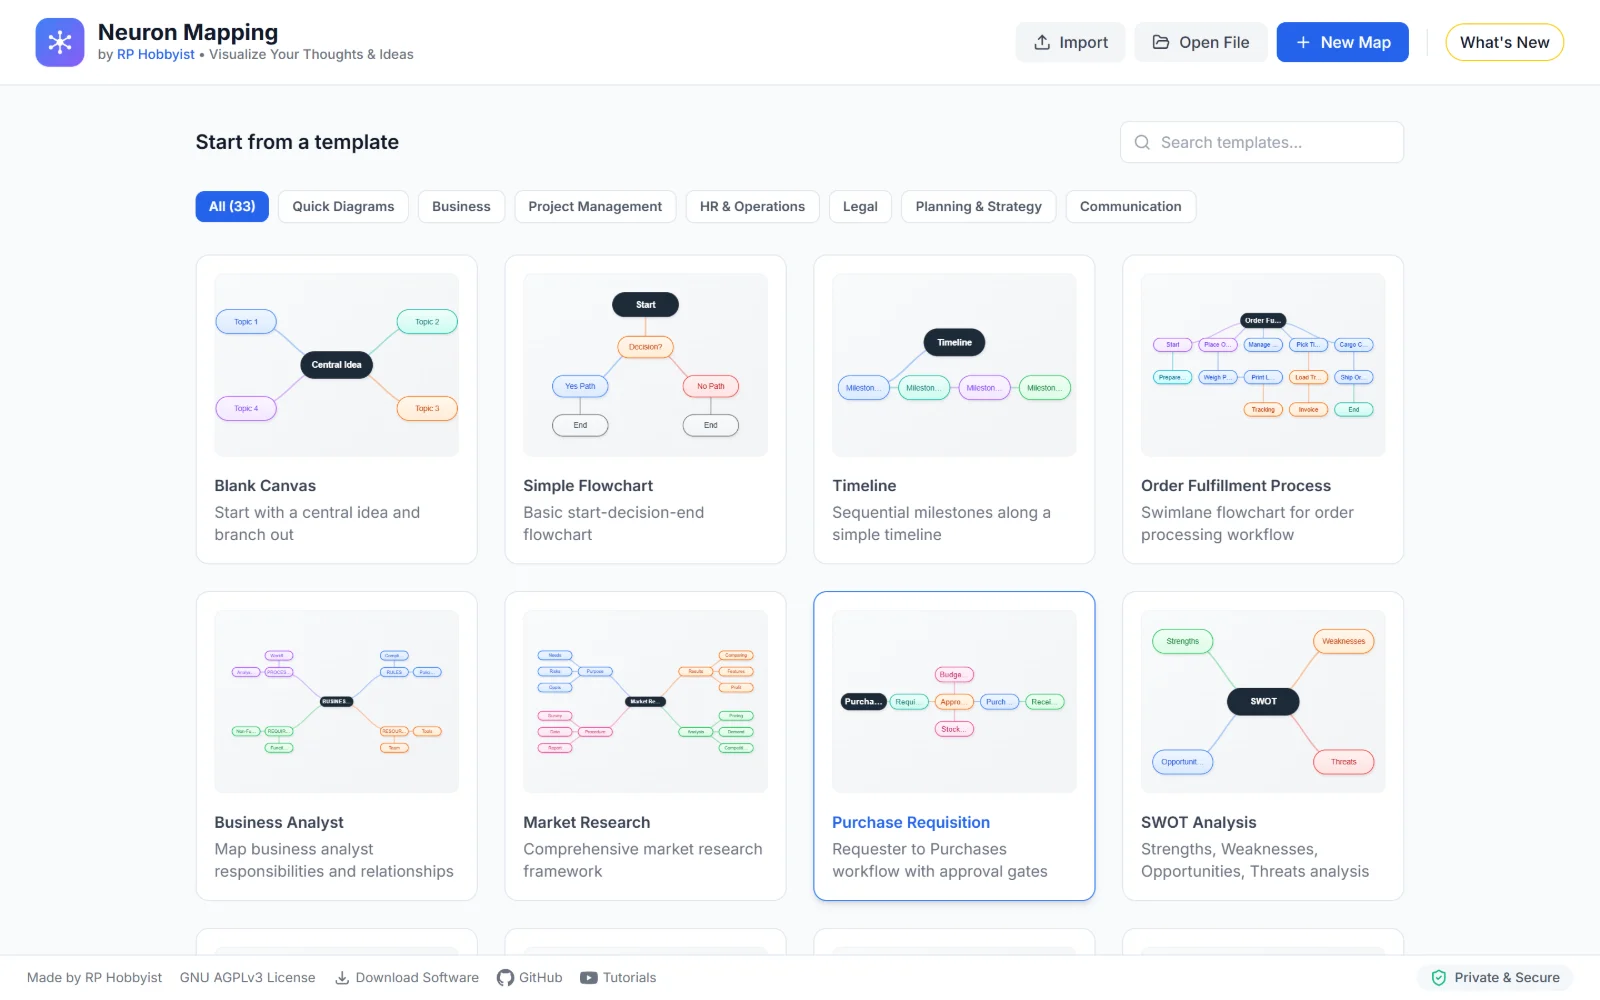Pick the Business Analyst template thumbnail

pyautogui.click(x=337, y=702)
